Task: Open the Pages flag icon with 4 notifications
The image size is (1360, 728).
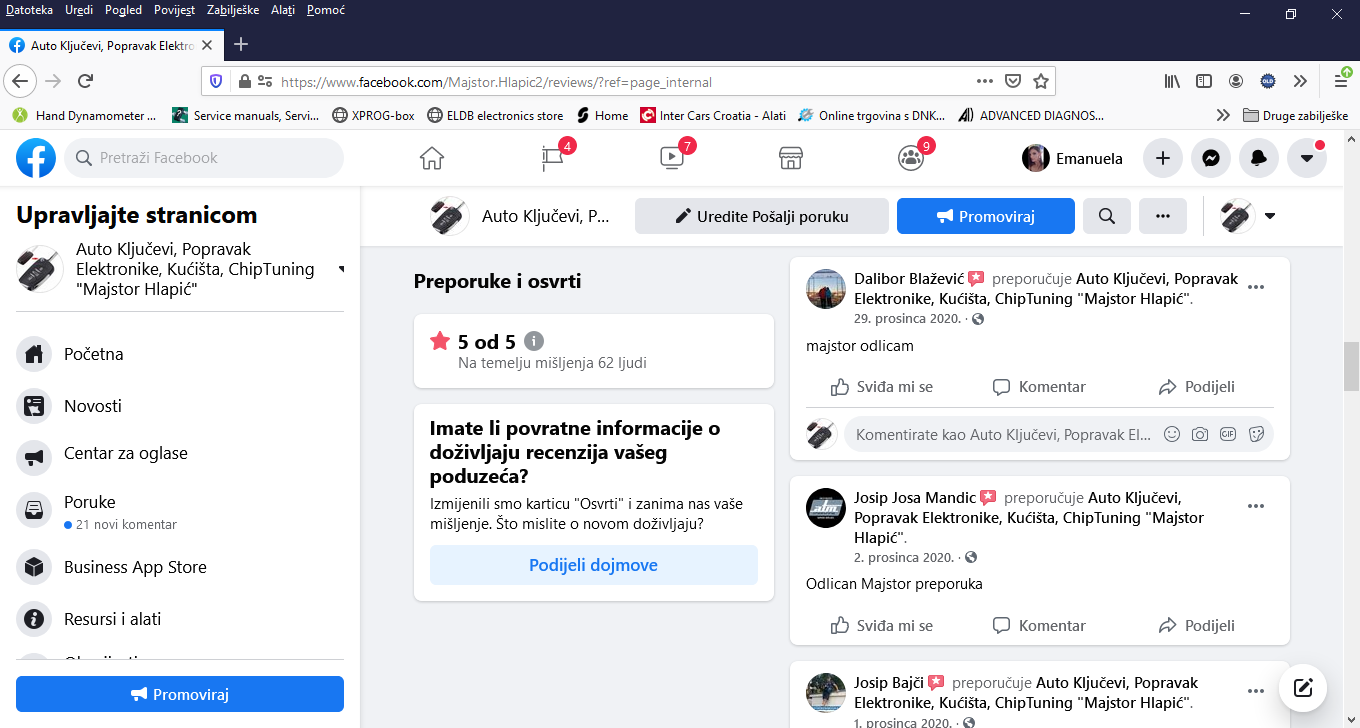Action: tap(552, 158)
